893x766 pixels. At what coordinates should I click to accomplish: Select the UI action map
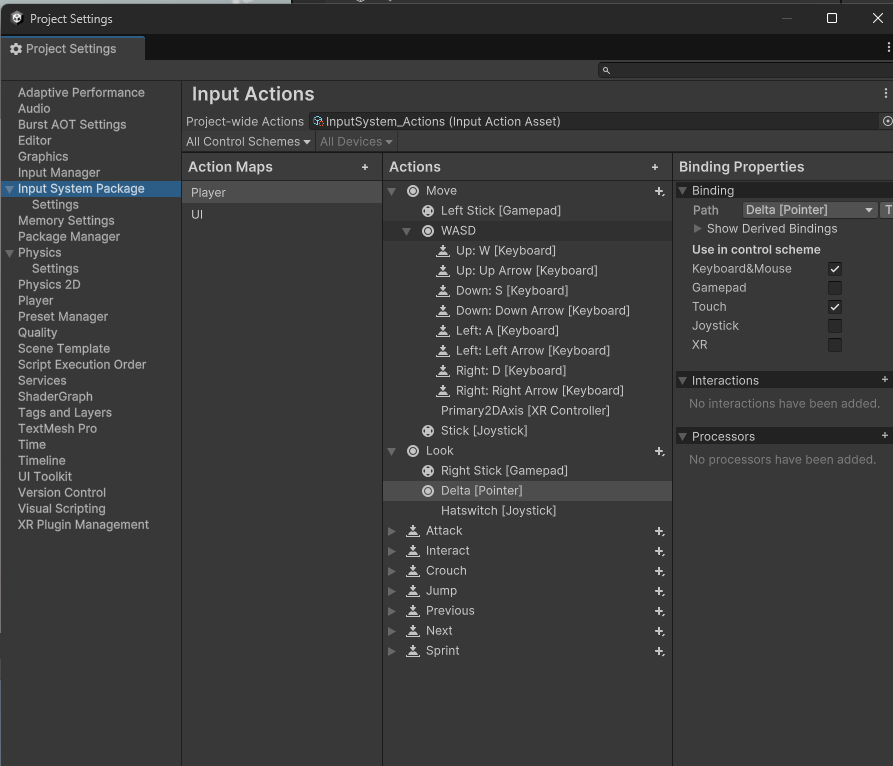[197, 215]
